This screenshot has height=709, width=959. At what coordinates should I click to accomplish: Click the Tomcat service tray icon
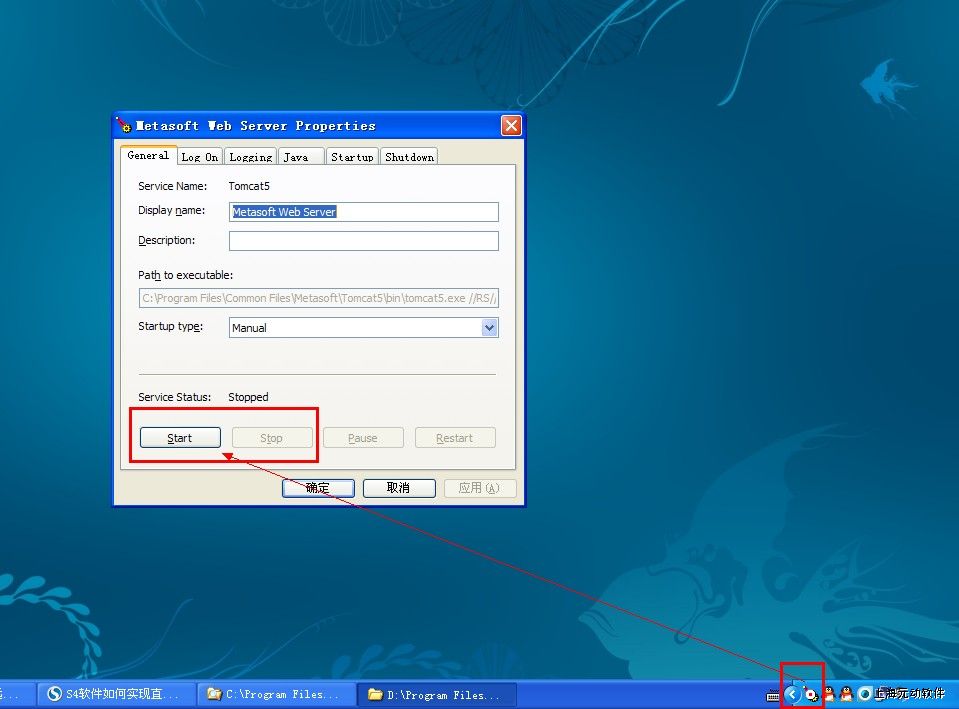[811, 694]
